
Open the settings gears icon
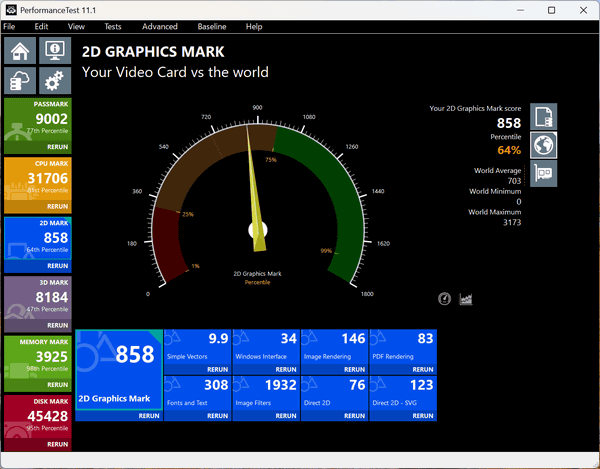click(x=54, y=81)
